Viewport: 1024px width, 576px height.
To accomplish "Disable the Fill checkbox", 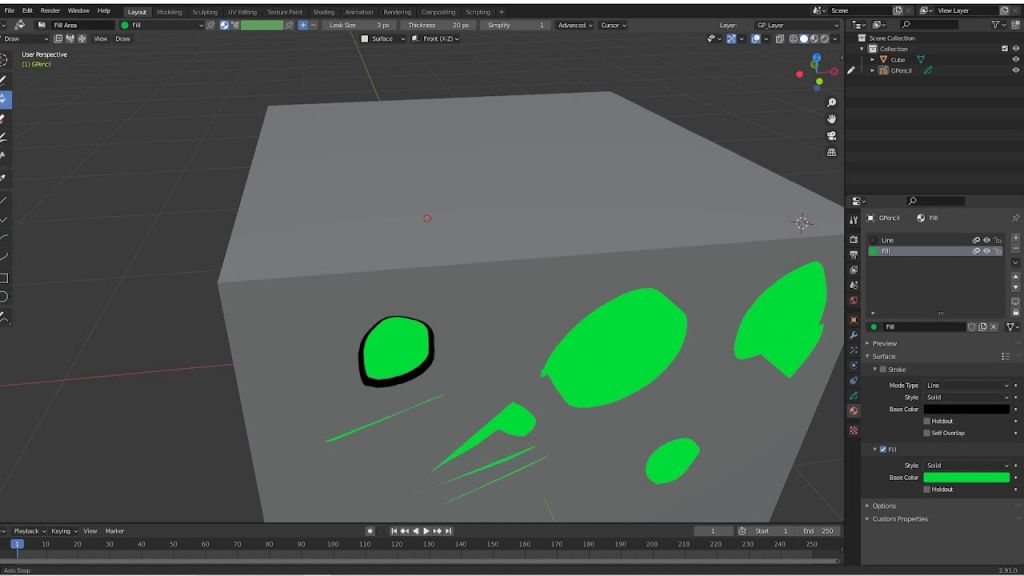I will coord(882,449).
